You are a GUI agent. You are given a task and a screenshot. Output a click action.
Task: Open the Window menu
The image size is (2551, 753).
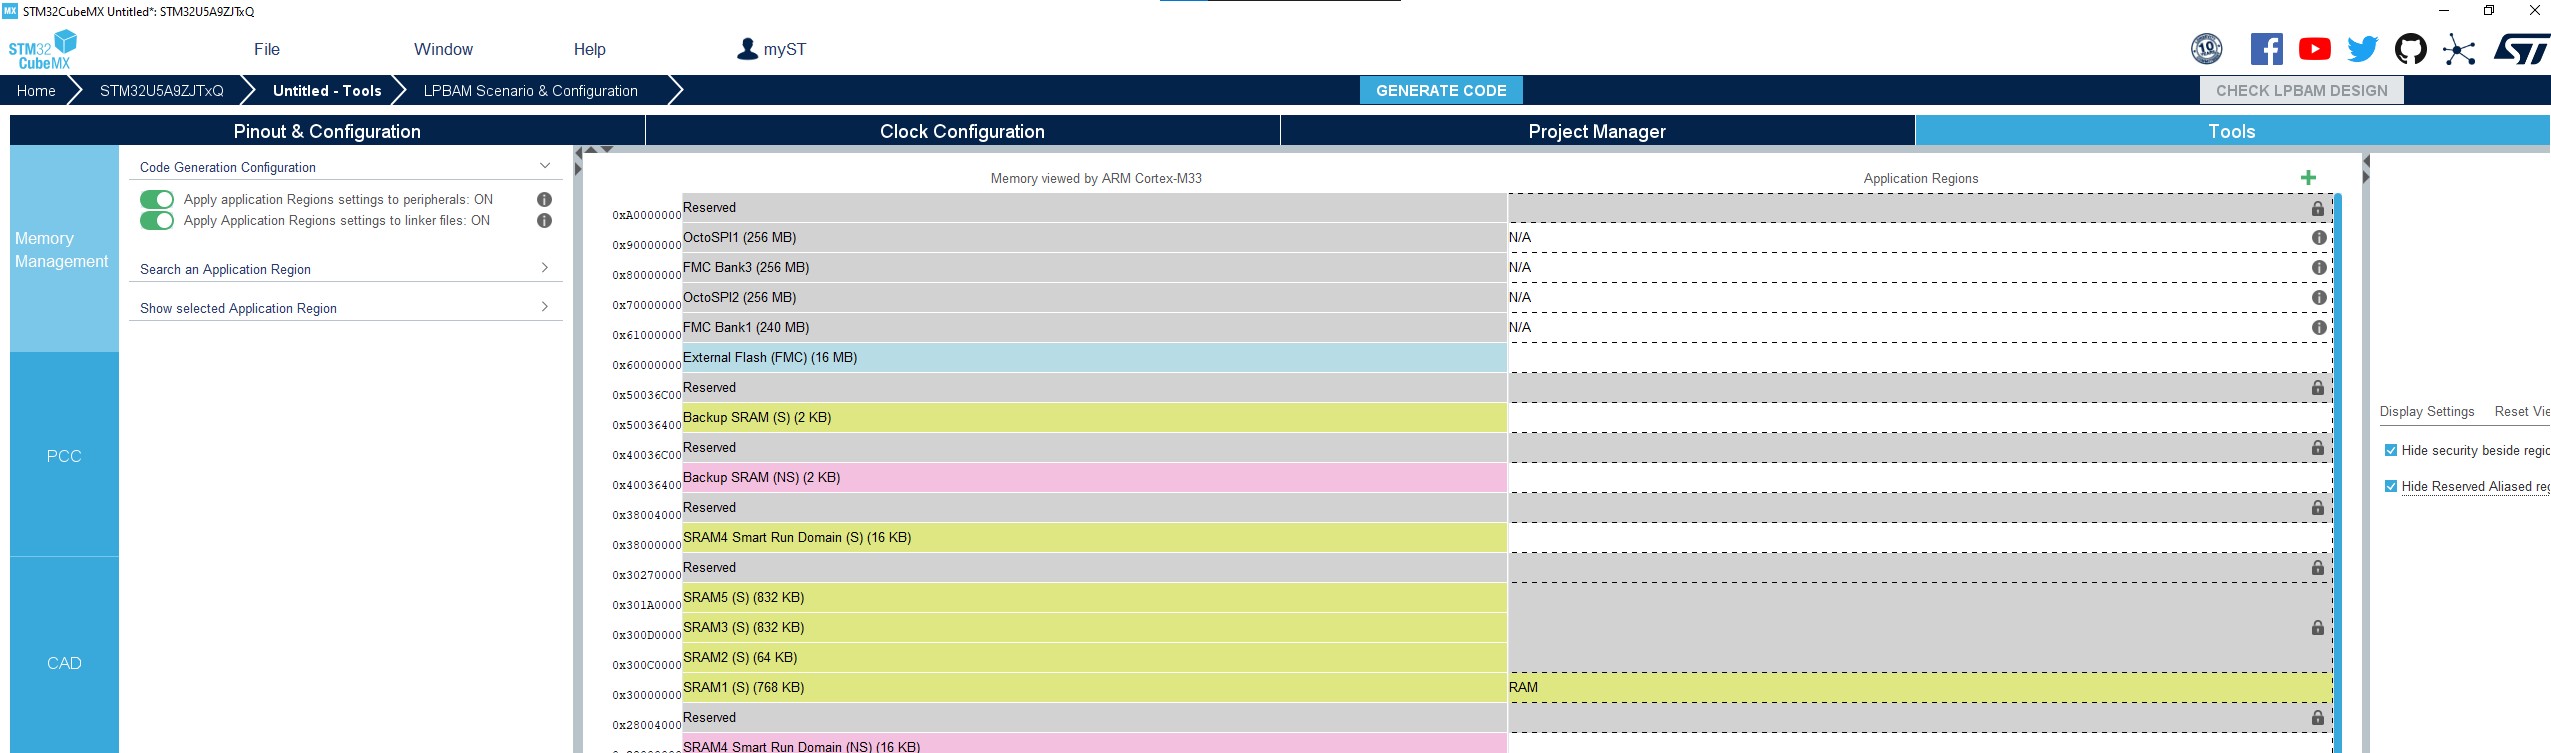pos(443,49)
